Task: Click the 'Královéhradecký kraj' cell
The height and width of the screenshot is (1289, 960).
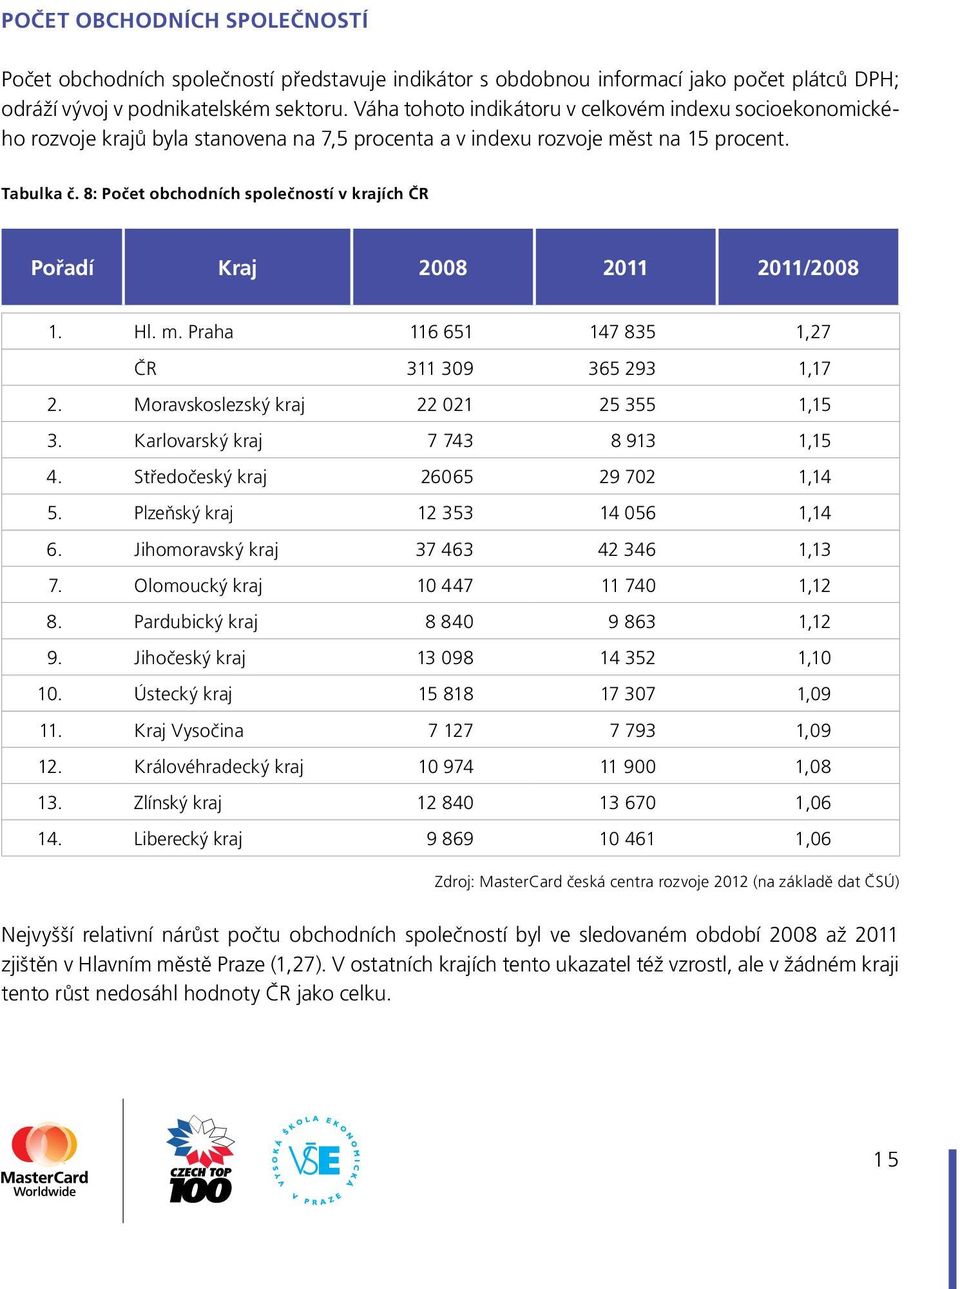Action: (x=219, y=767)
